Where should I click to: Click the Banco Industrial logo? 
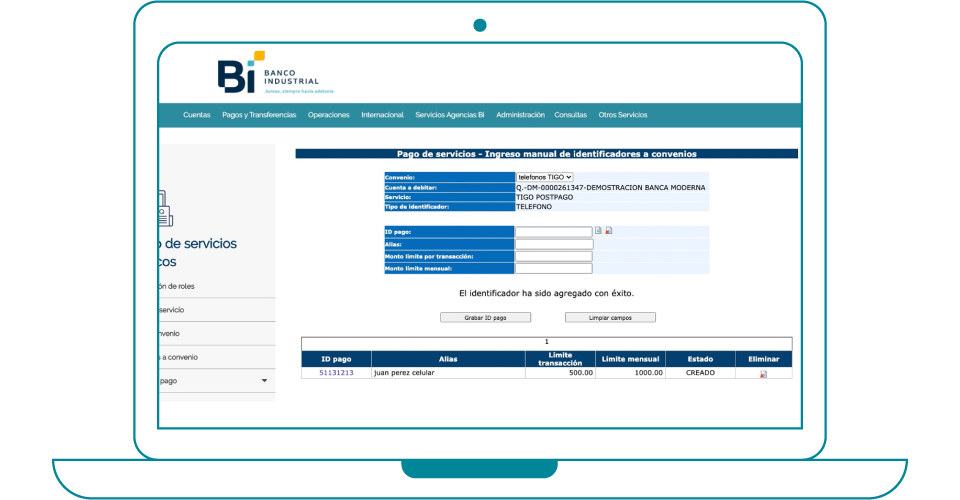[267, 73]
